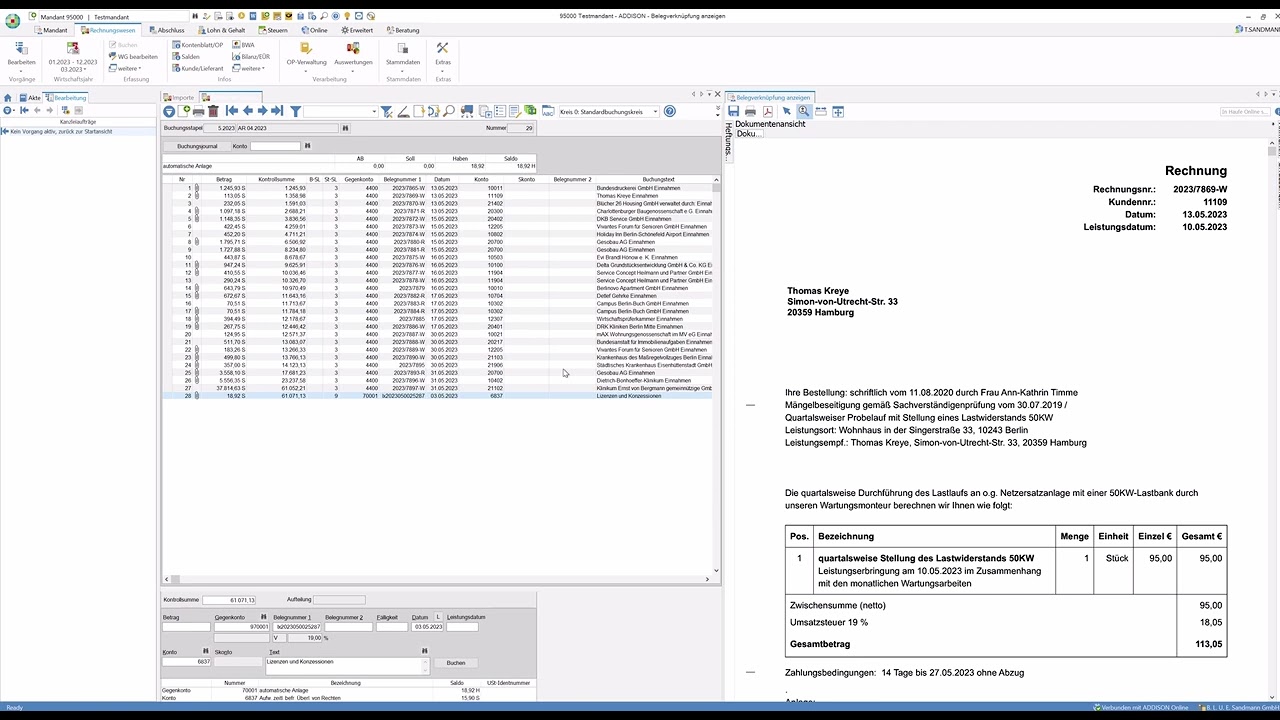Screen dimensions: 1280x720
Task: Switch to the Importe tab
Action: (x=180, y=98)
